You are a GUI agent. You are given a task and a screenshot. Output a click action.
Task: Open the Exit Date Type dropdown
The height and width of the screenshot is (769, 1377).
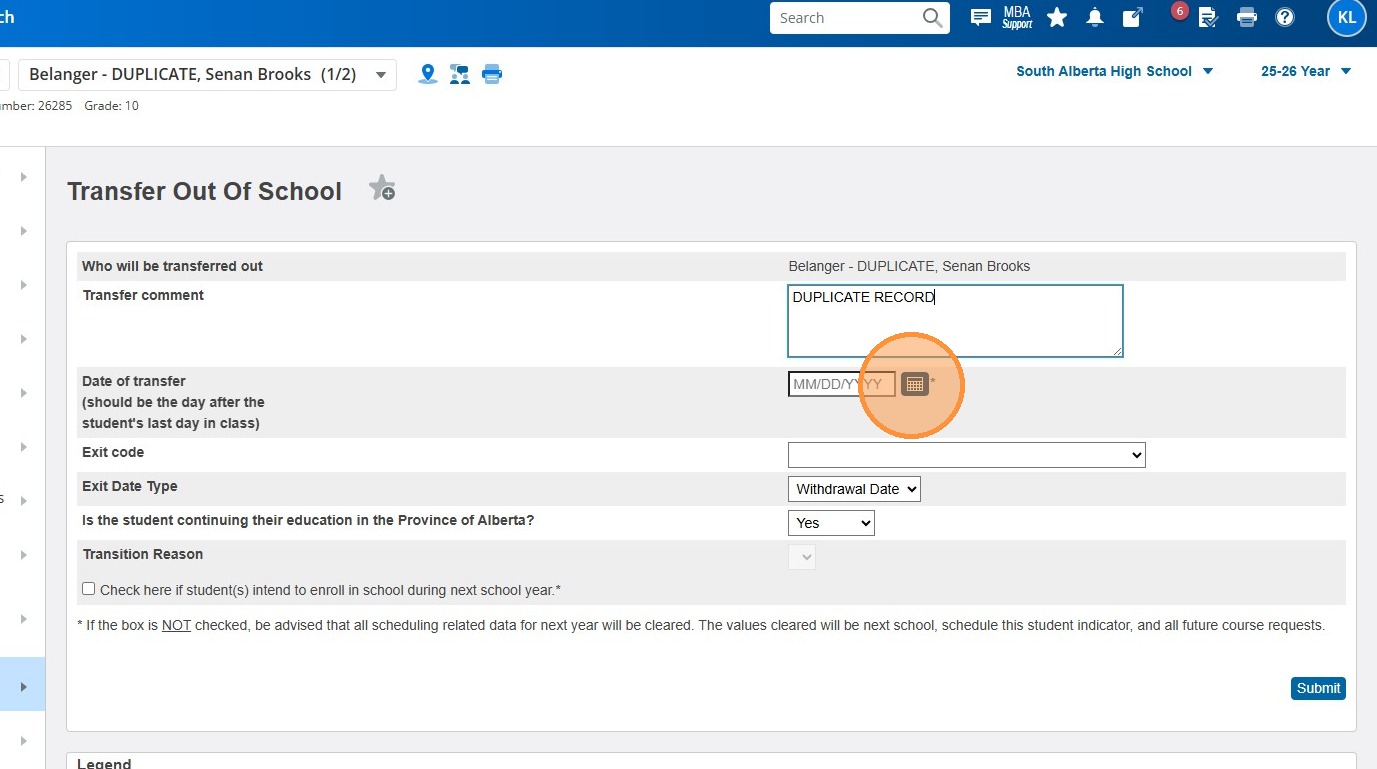[x=854, y=489]
